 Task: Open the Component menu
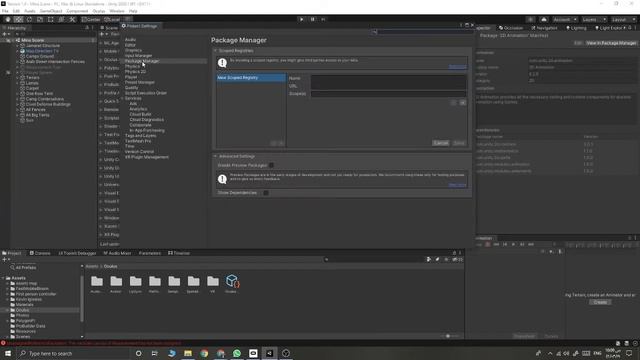pyautogui.click(x=77, y=11)
